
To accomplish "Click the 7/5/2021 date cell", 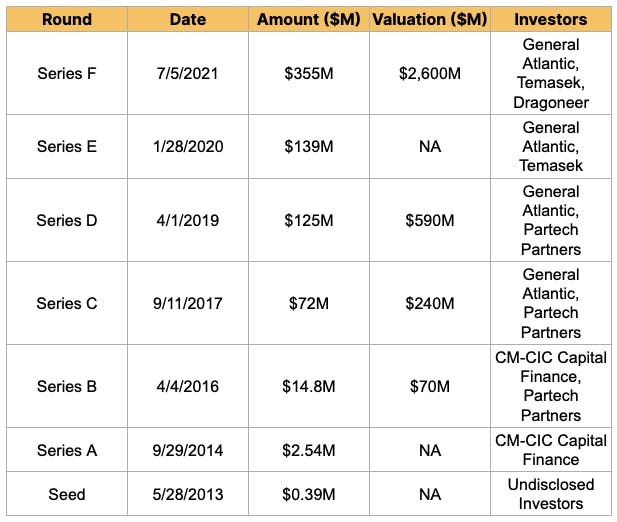I will point(190,74).
